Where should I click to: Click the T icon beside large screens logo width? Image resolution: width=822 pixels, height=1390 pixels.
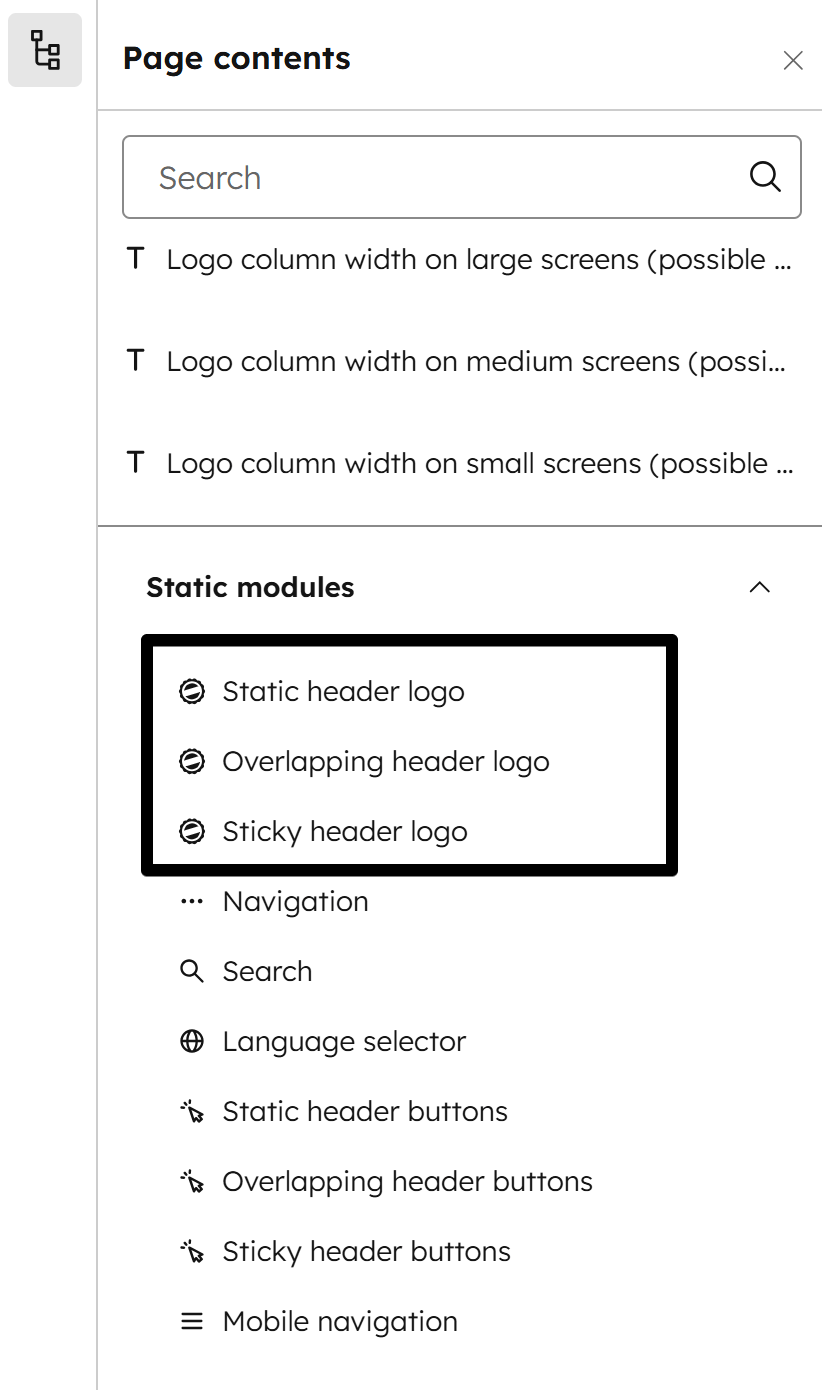[x=136, y=258]
